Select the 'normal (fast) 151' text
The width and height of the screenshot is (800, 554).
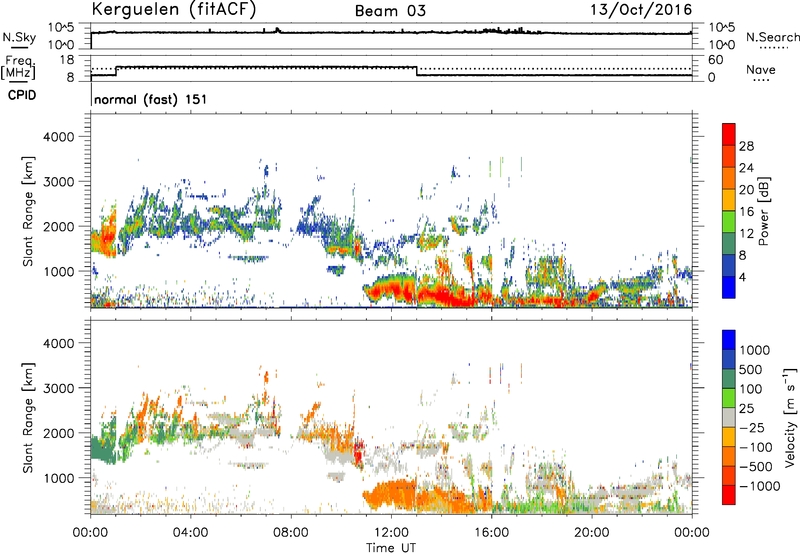coord(151,99)
